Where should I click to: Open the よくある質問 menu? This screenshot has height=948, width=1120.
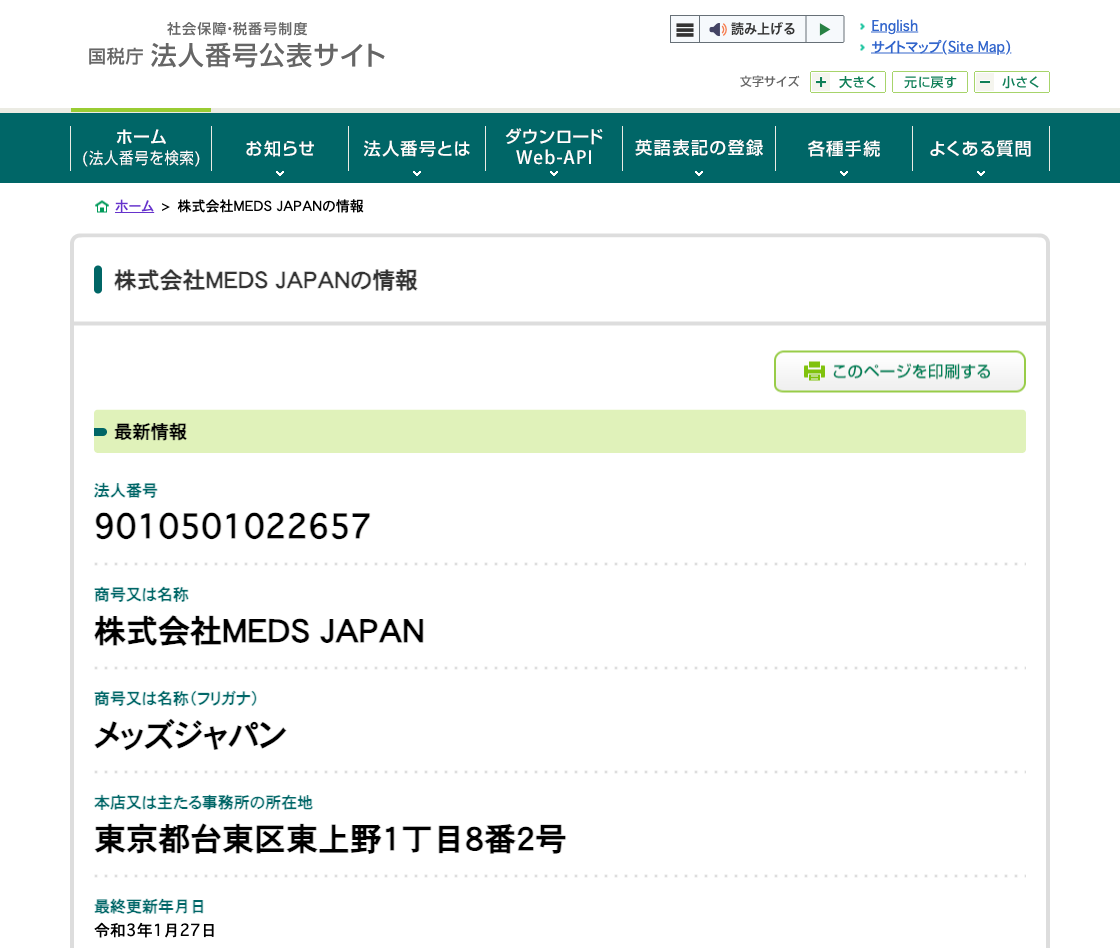[x=981, y=148]
